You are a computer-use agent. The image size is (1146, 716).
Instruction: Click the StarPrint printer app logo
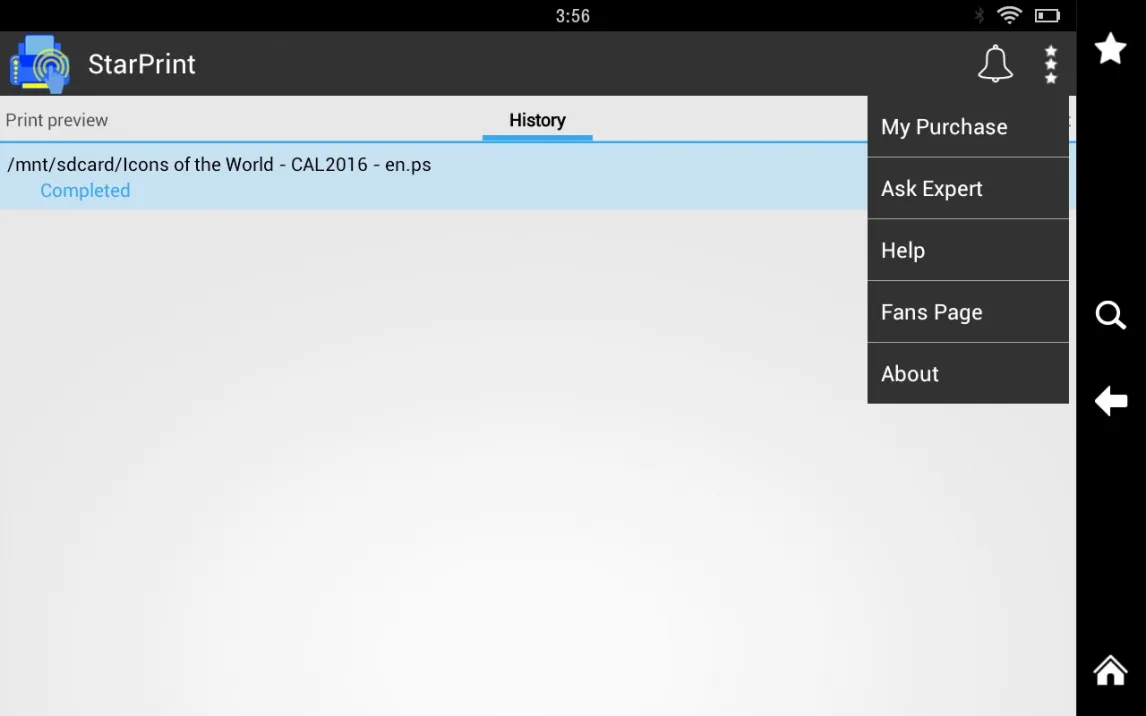click(x=40, y=64)
